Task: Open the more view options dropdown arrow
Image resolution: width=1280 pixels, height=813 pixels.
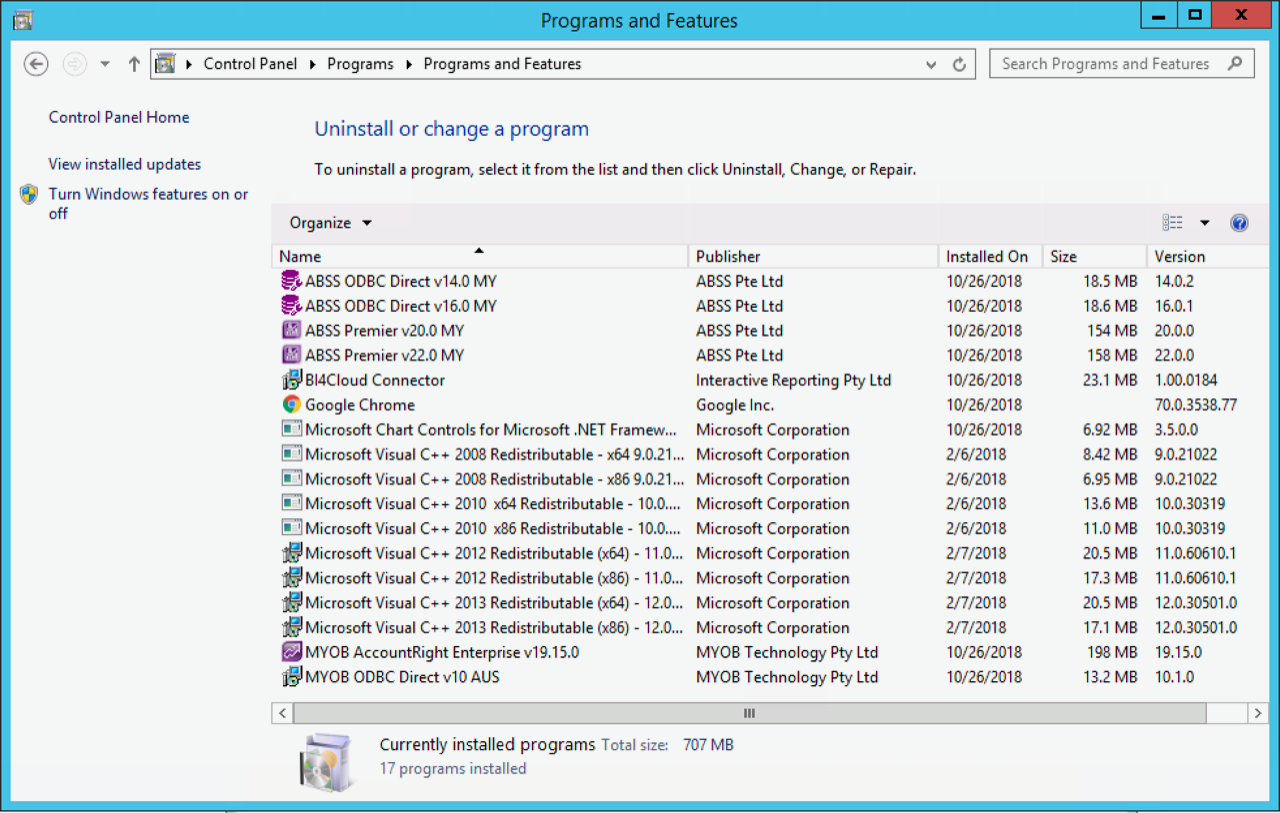Action: [1204, 223]
